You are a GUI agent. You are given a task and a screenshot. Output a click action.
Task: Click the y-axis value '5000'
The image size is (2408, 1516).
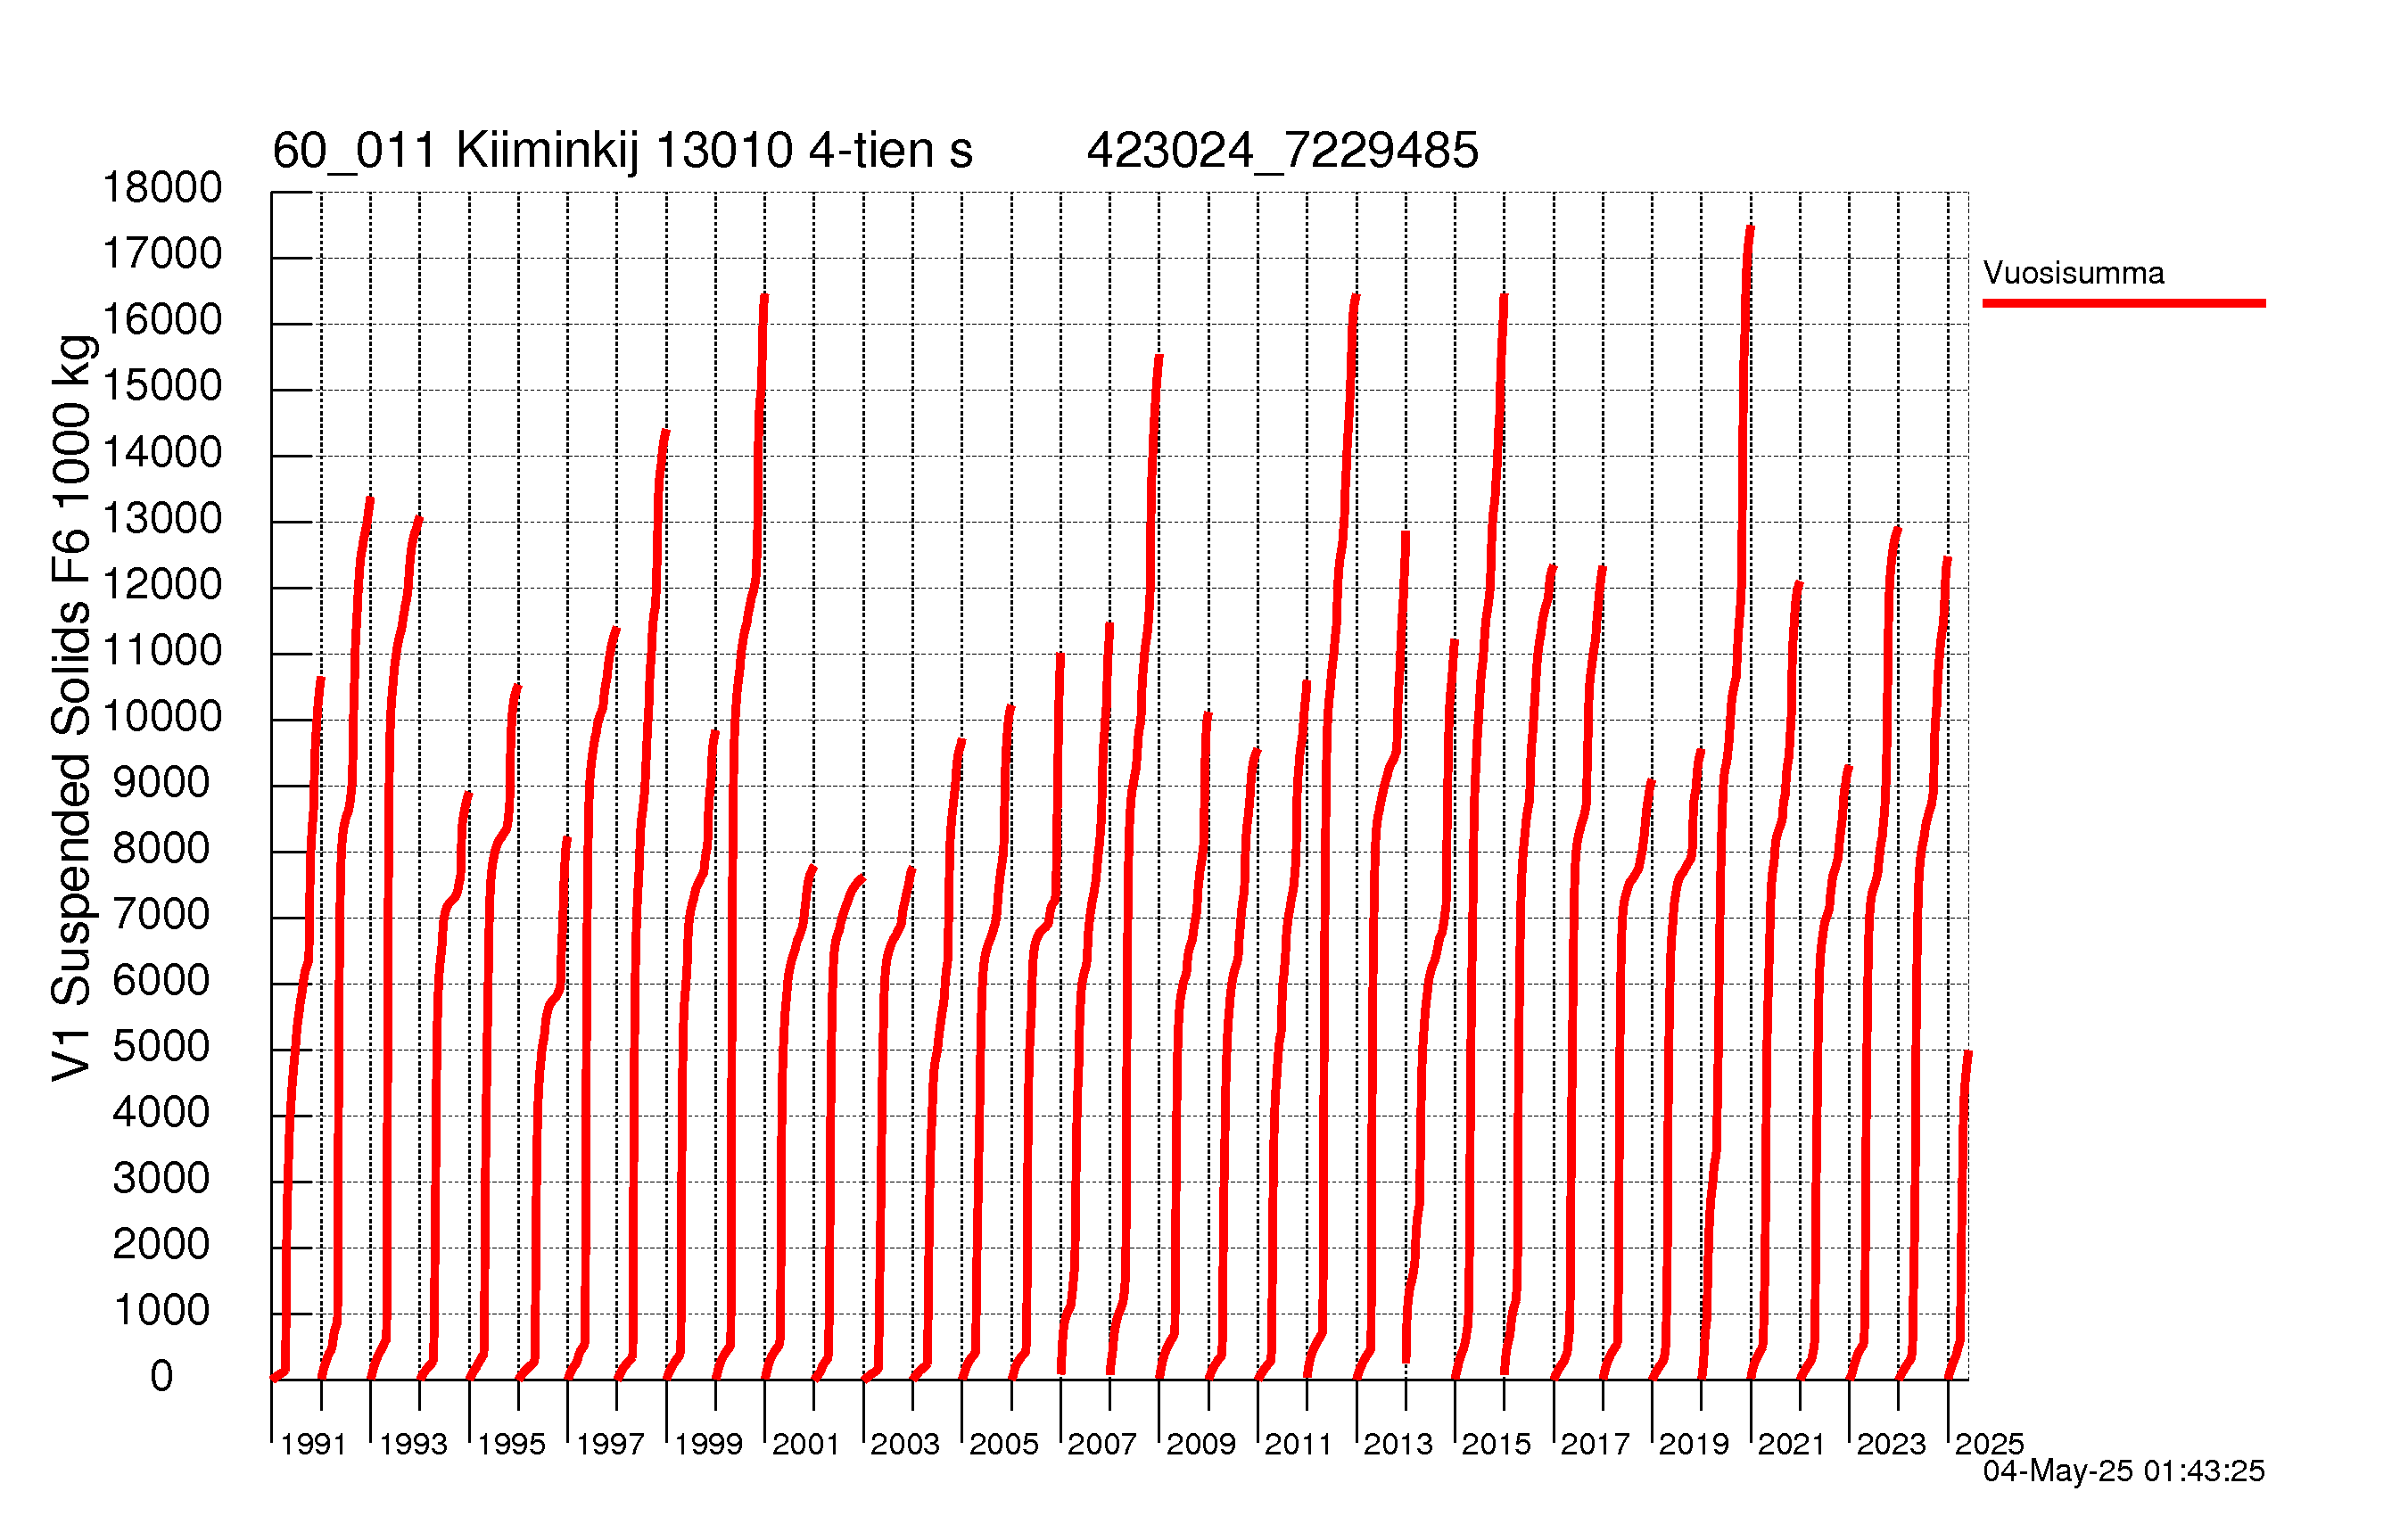pos(161,1047)
